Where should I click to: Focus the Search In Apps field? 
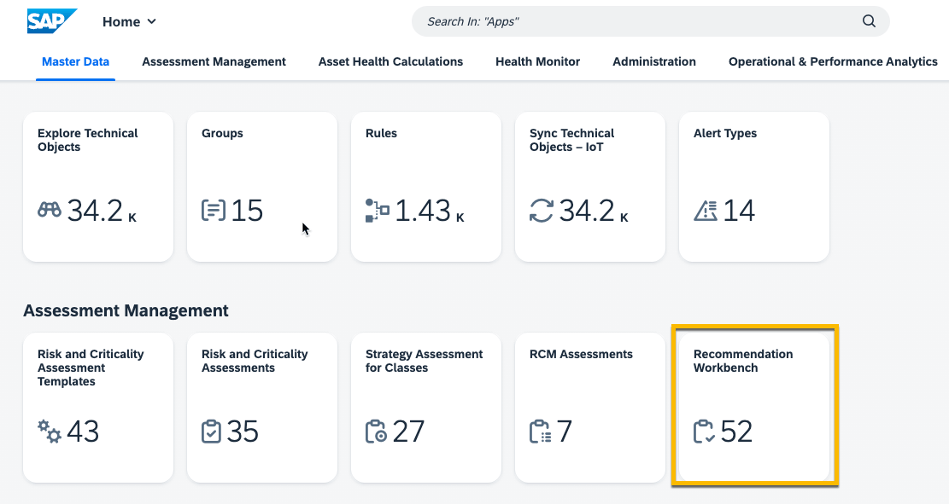click(650, 21)
